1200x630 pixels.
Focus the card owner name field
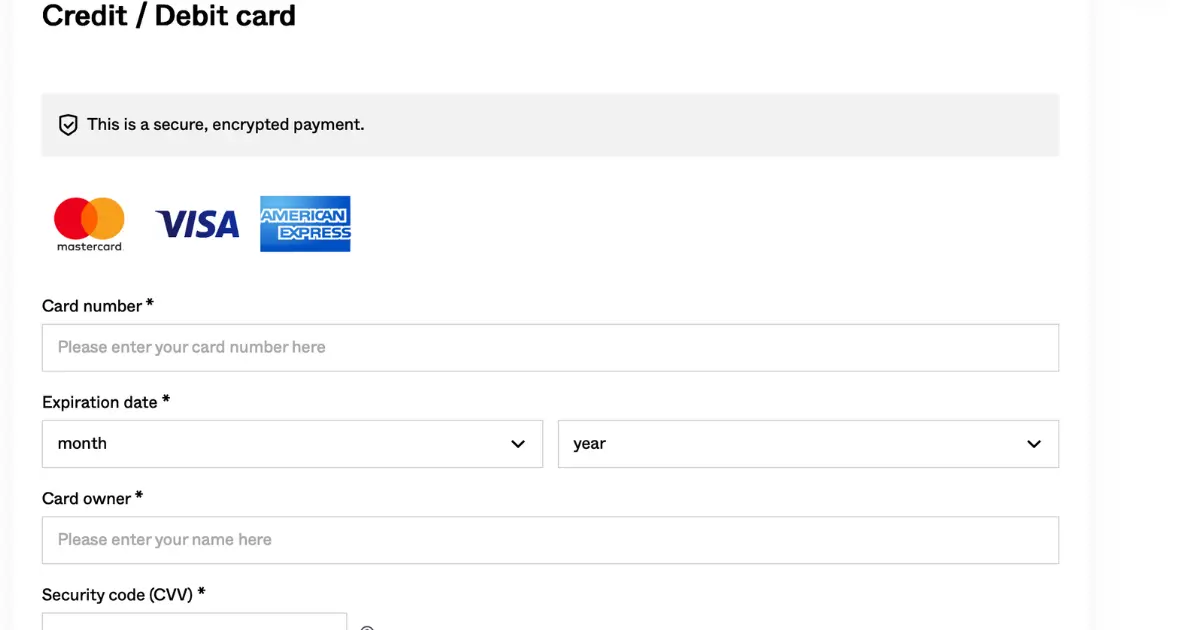pyautogui.click(x=550, y=540)
